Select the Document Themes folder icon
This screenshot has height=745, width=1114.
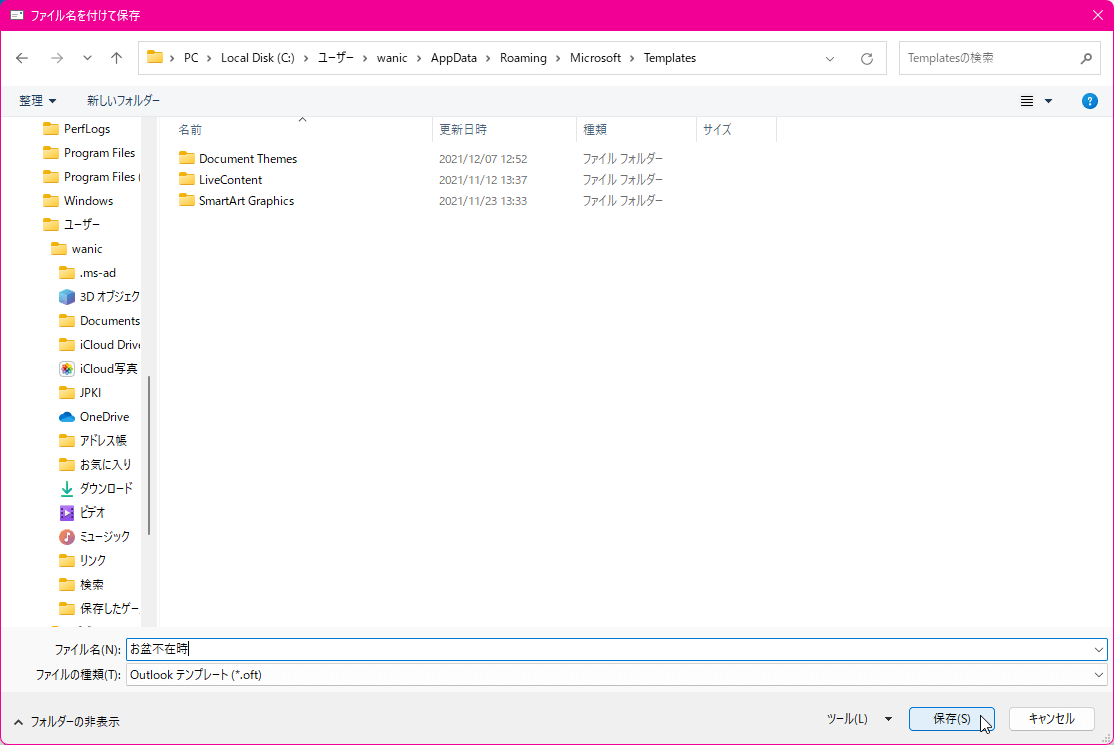click(x=187, y=158)
